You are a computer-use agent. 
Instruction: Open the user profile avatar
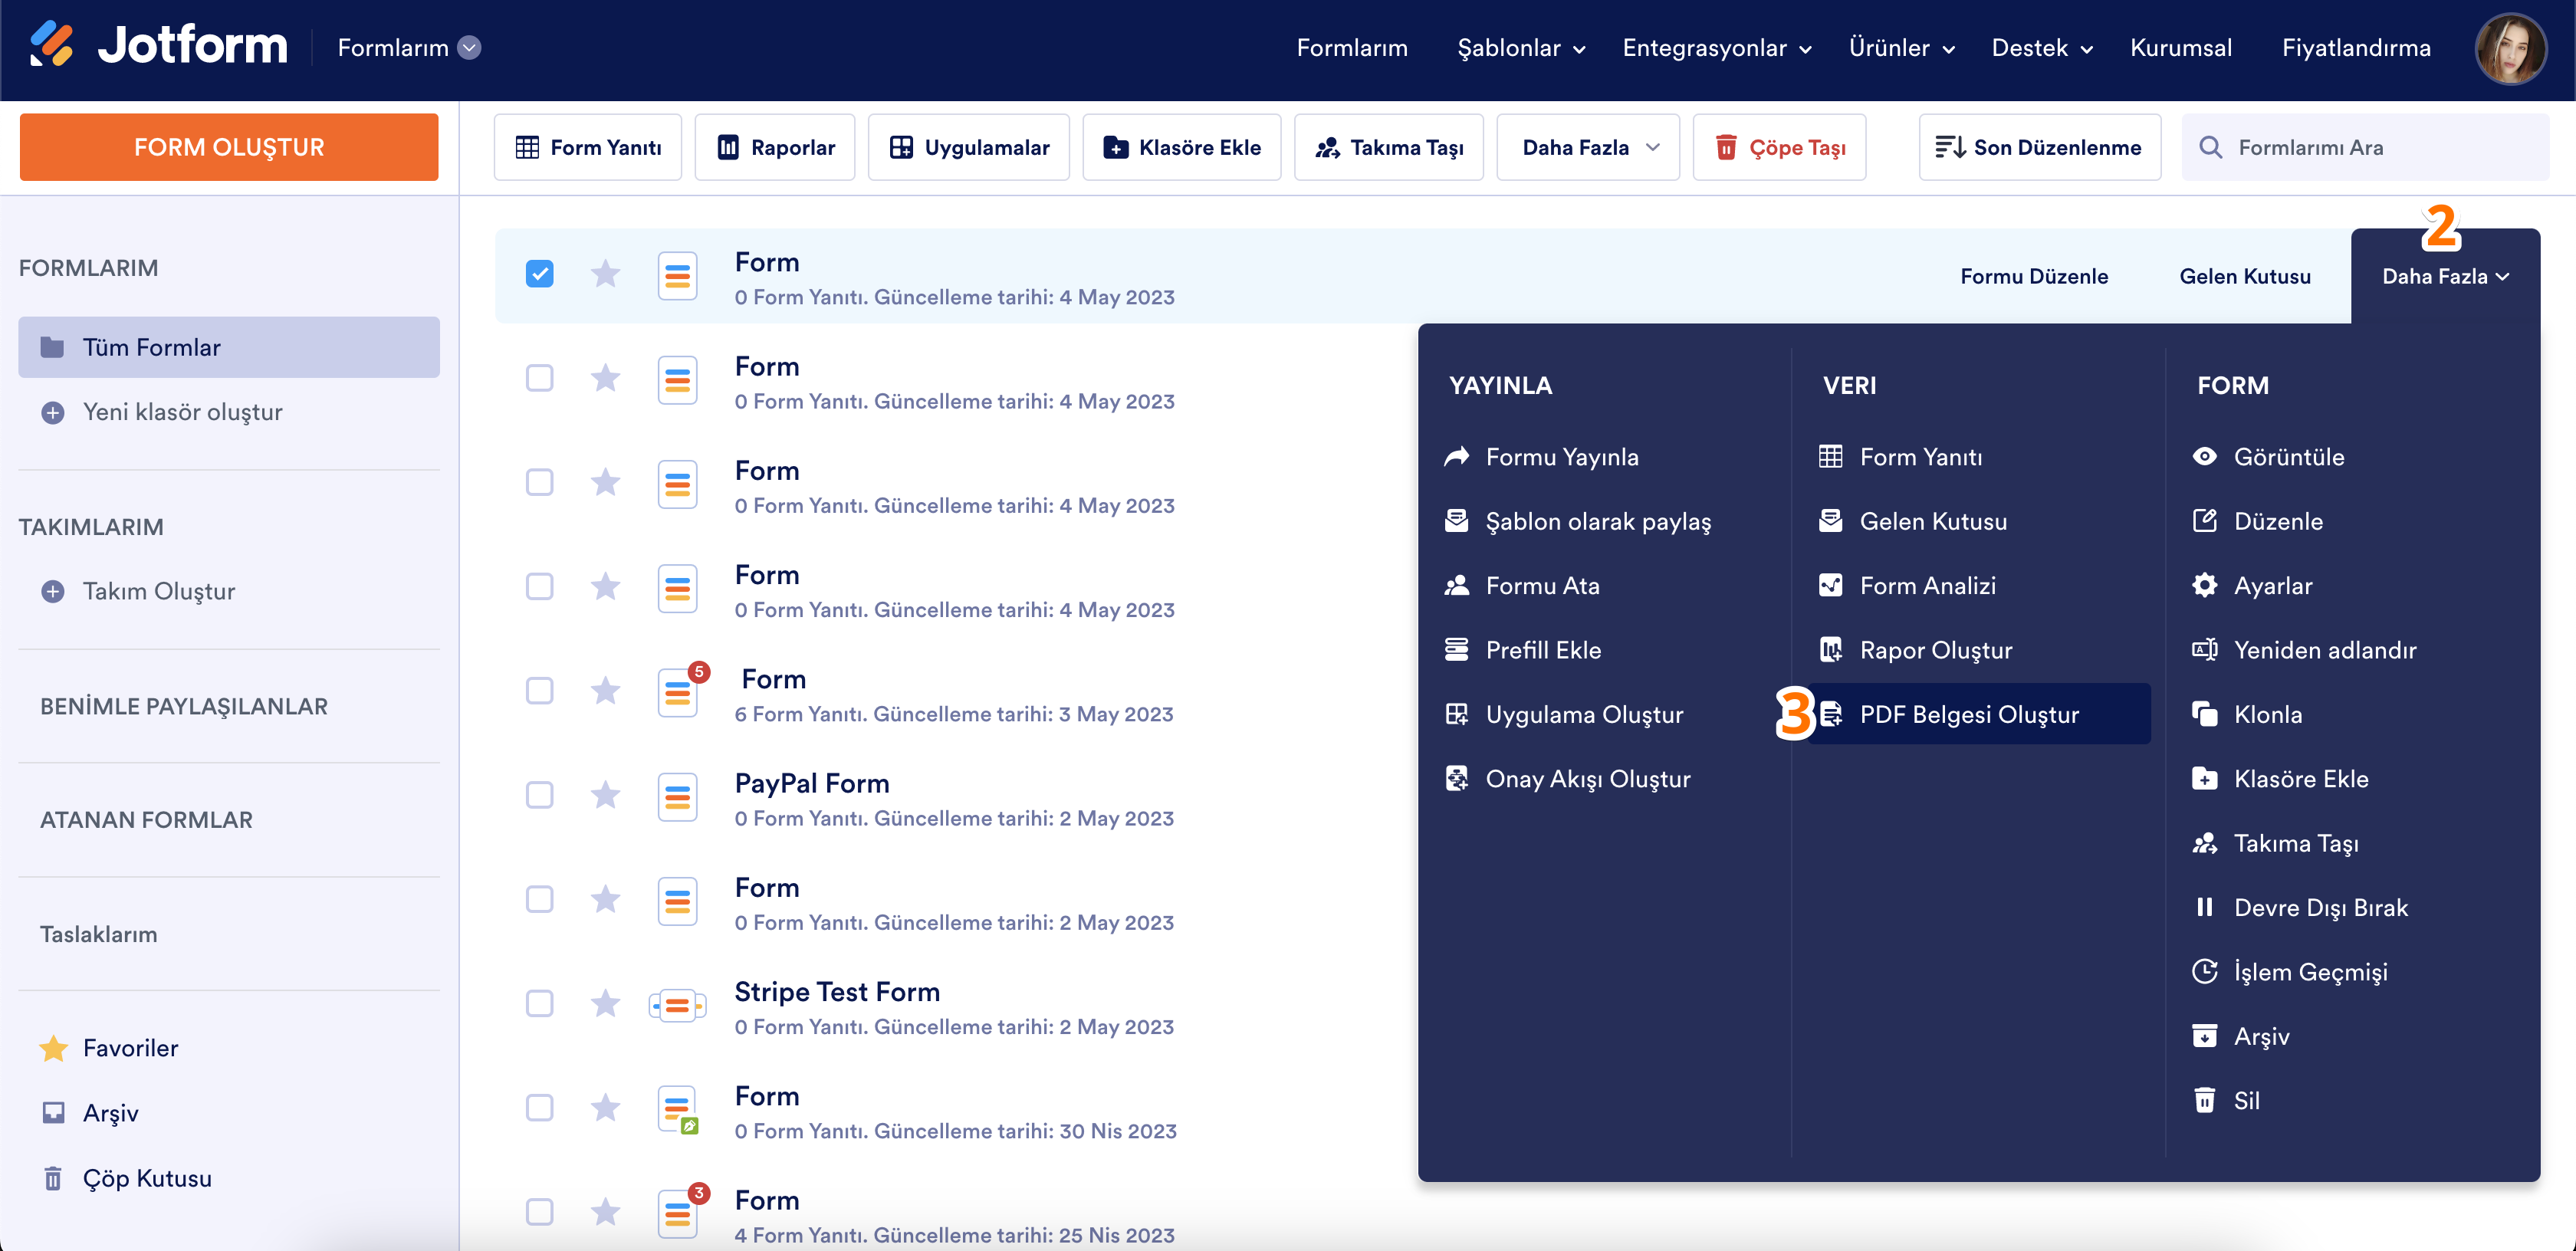click(2509, 48)
